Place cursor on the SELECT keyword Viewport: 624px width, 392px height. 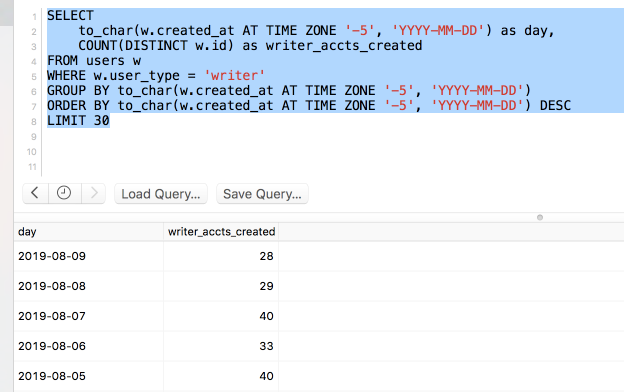[70, 16]
